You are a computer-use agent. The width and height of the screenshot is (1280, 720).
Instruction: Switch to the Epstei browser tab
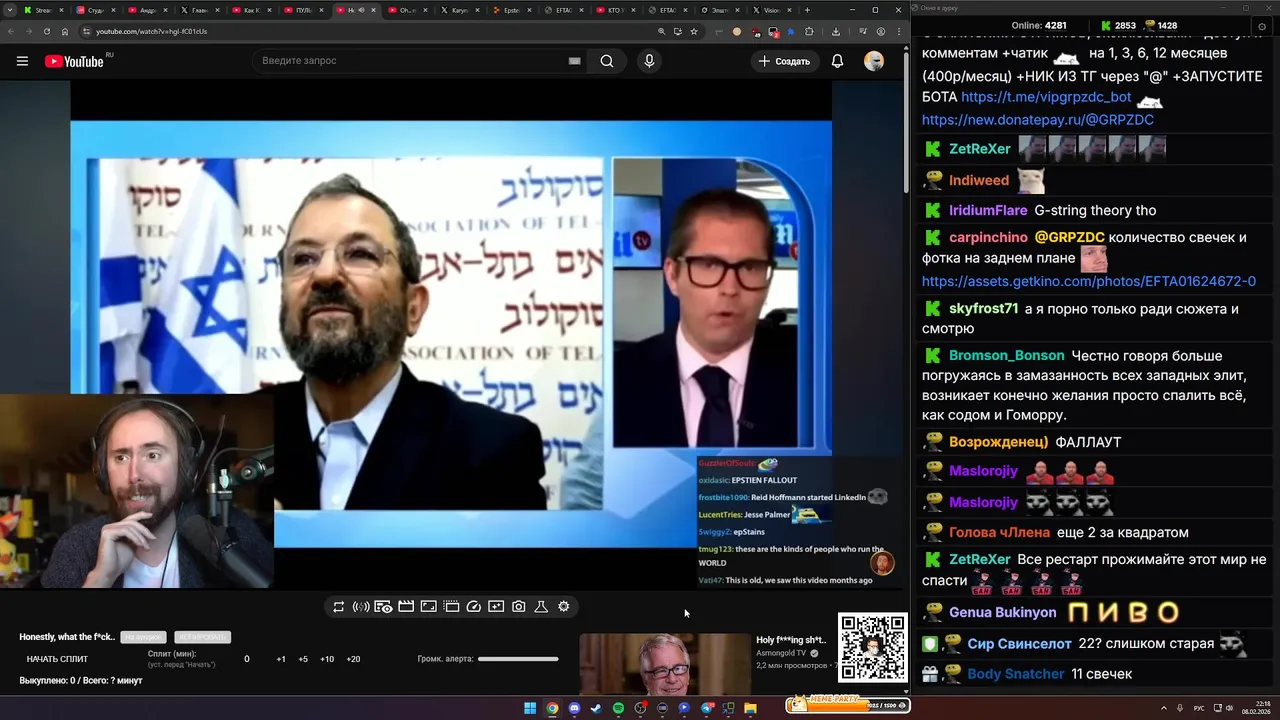[512, 10]
